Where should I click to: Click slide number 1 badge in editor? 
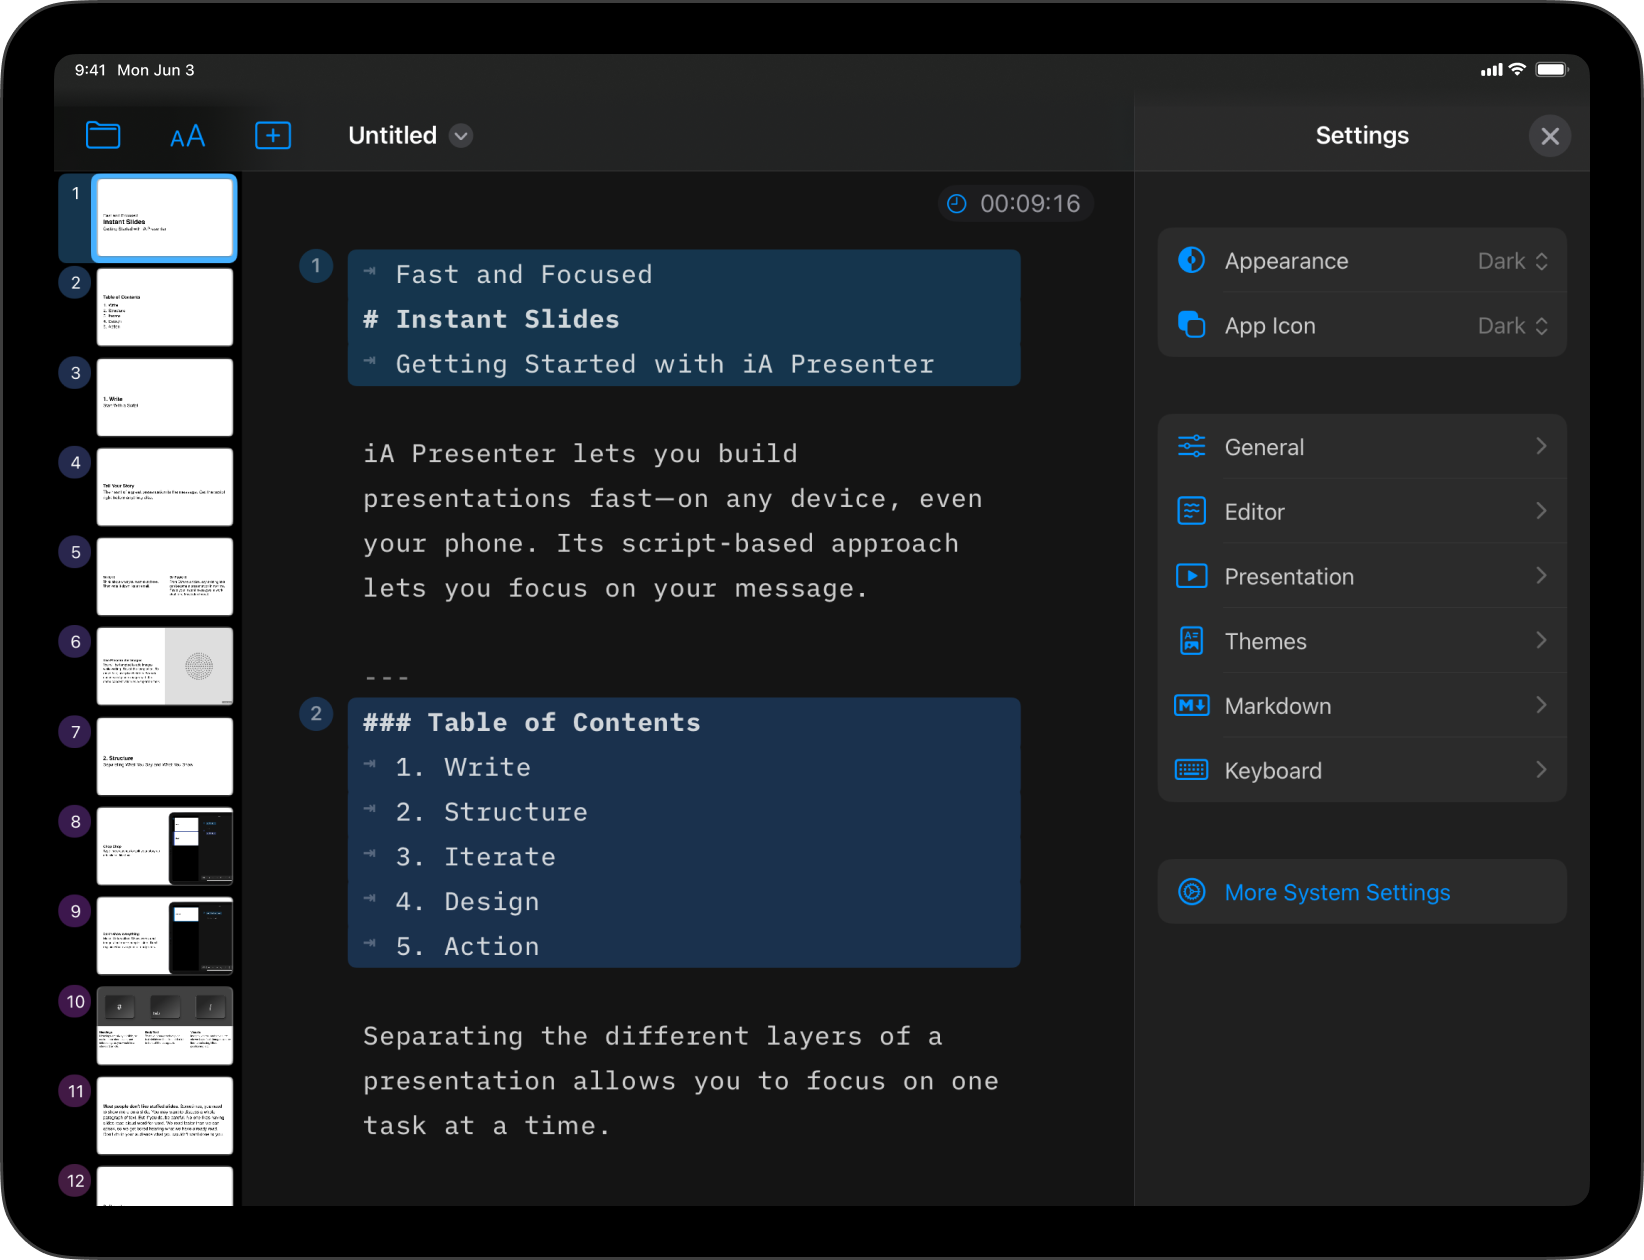[316, 266]
